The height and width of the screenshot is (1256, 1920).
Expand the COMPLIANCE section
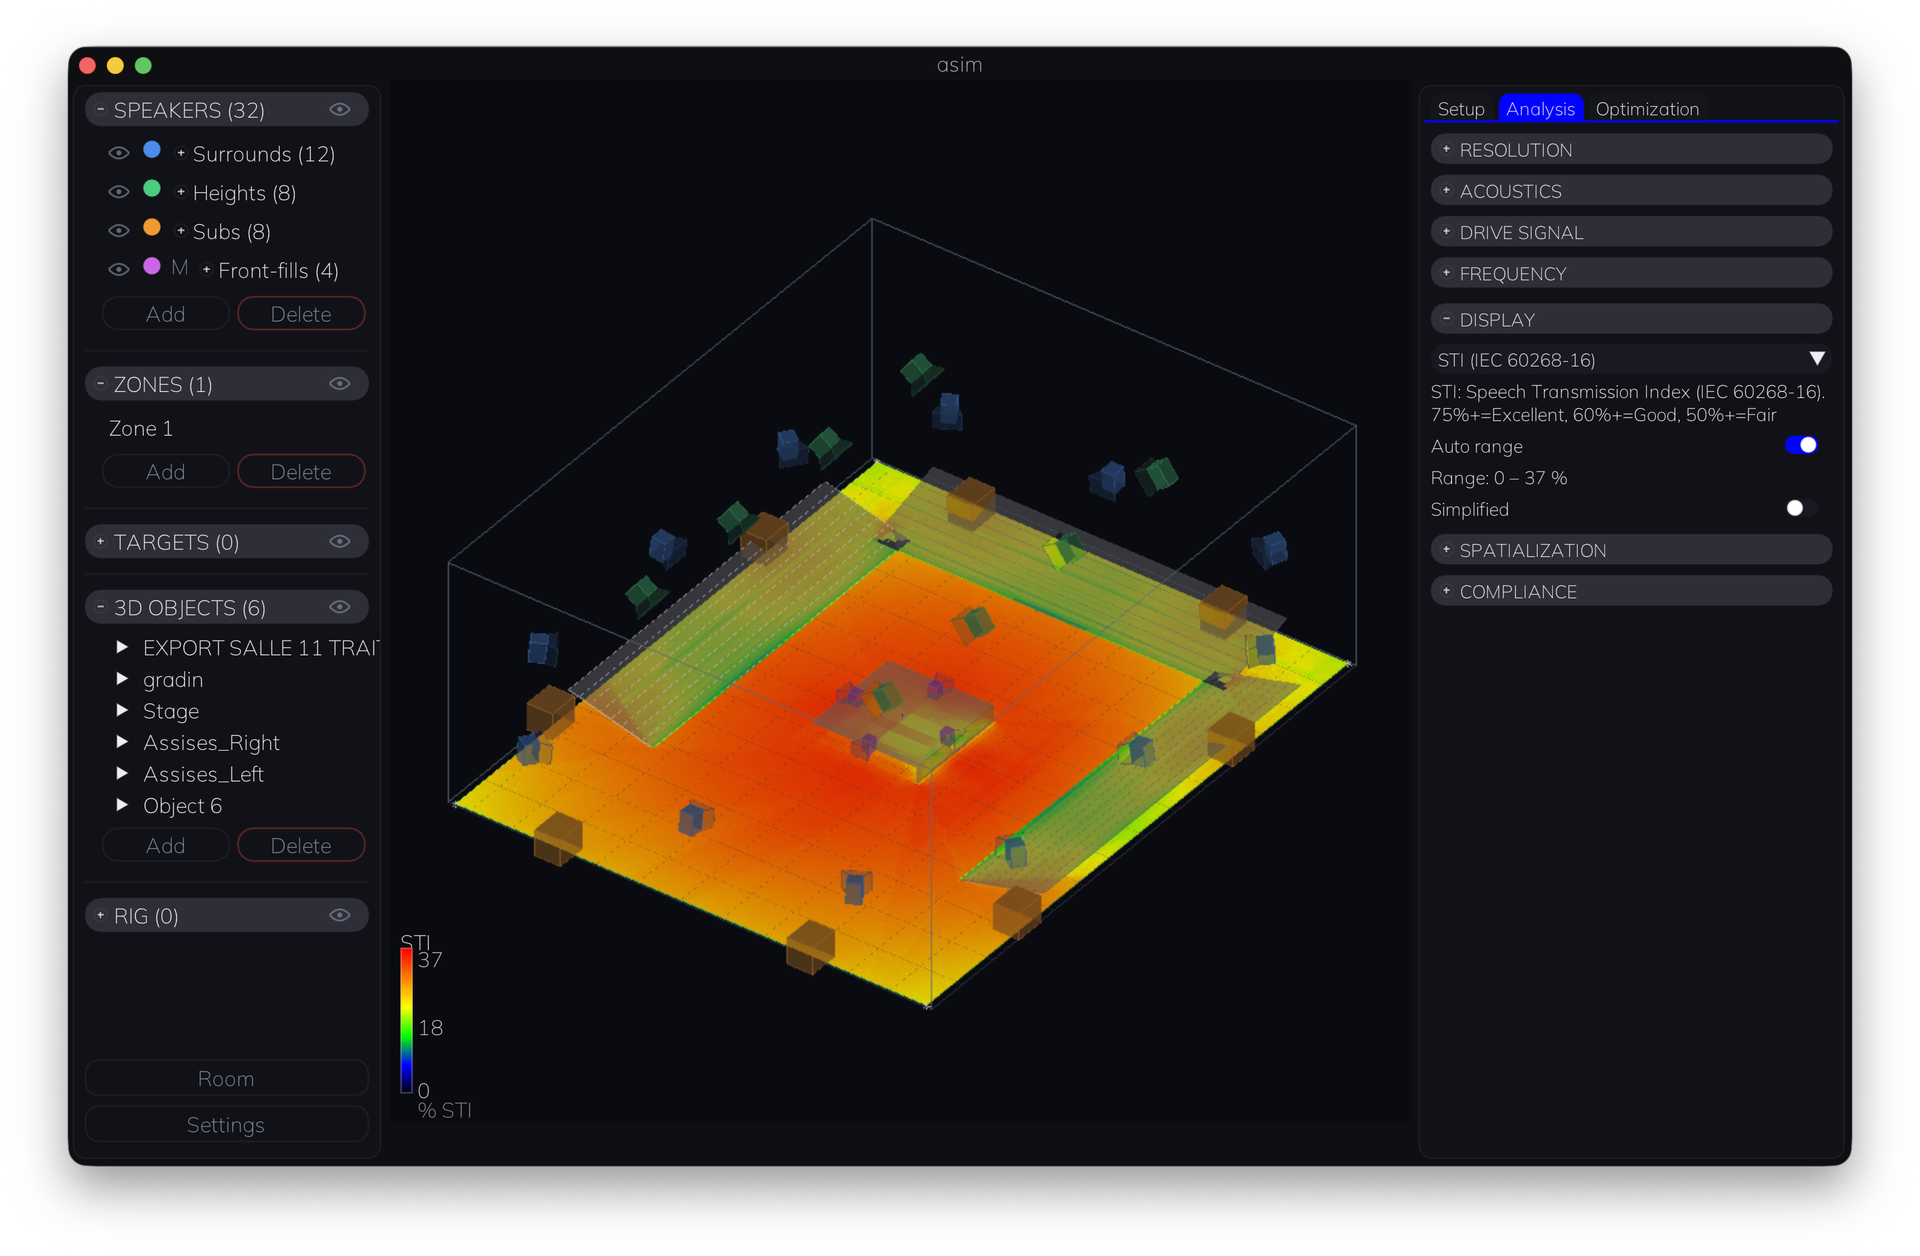point(1631,591)
